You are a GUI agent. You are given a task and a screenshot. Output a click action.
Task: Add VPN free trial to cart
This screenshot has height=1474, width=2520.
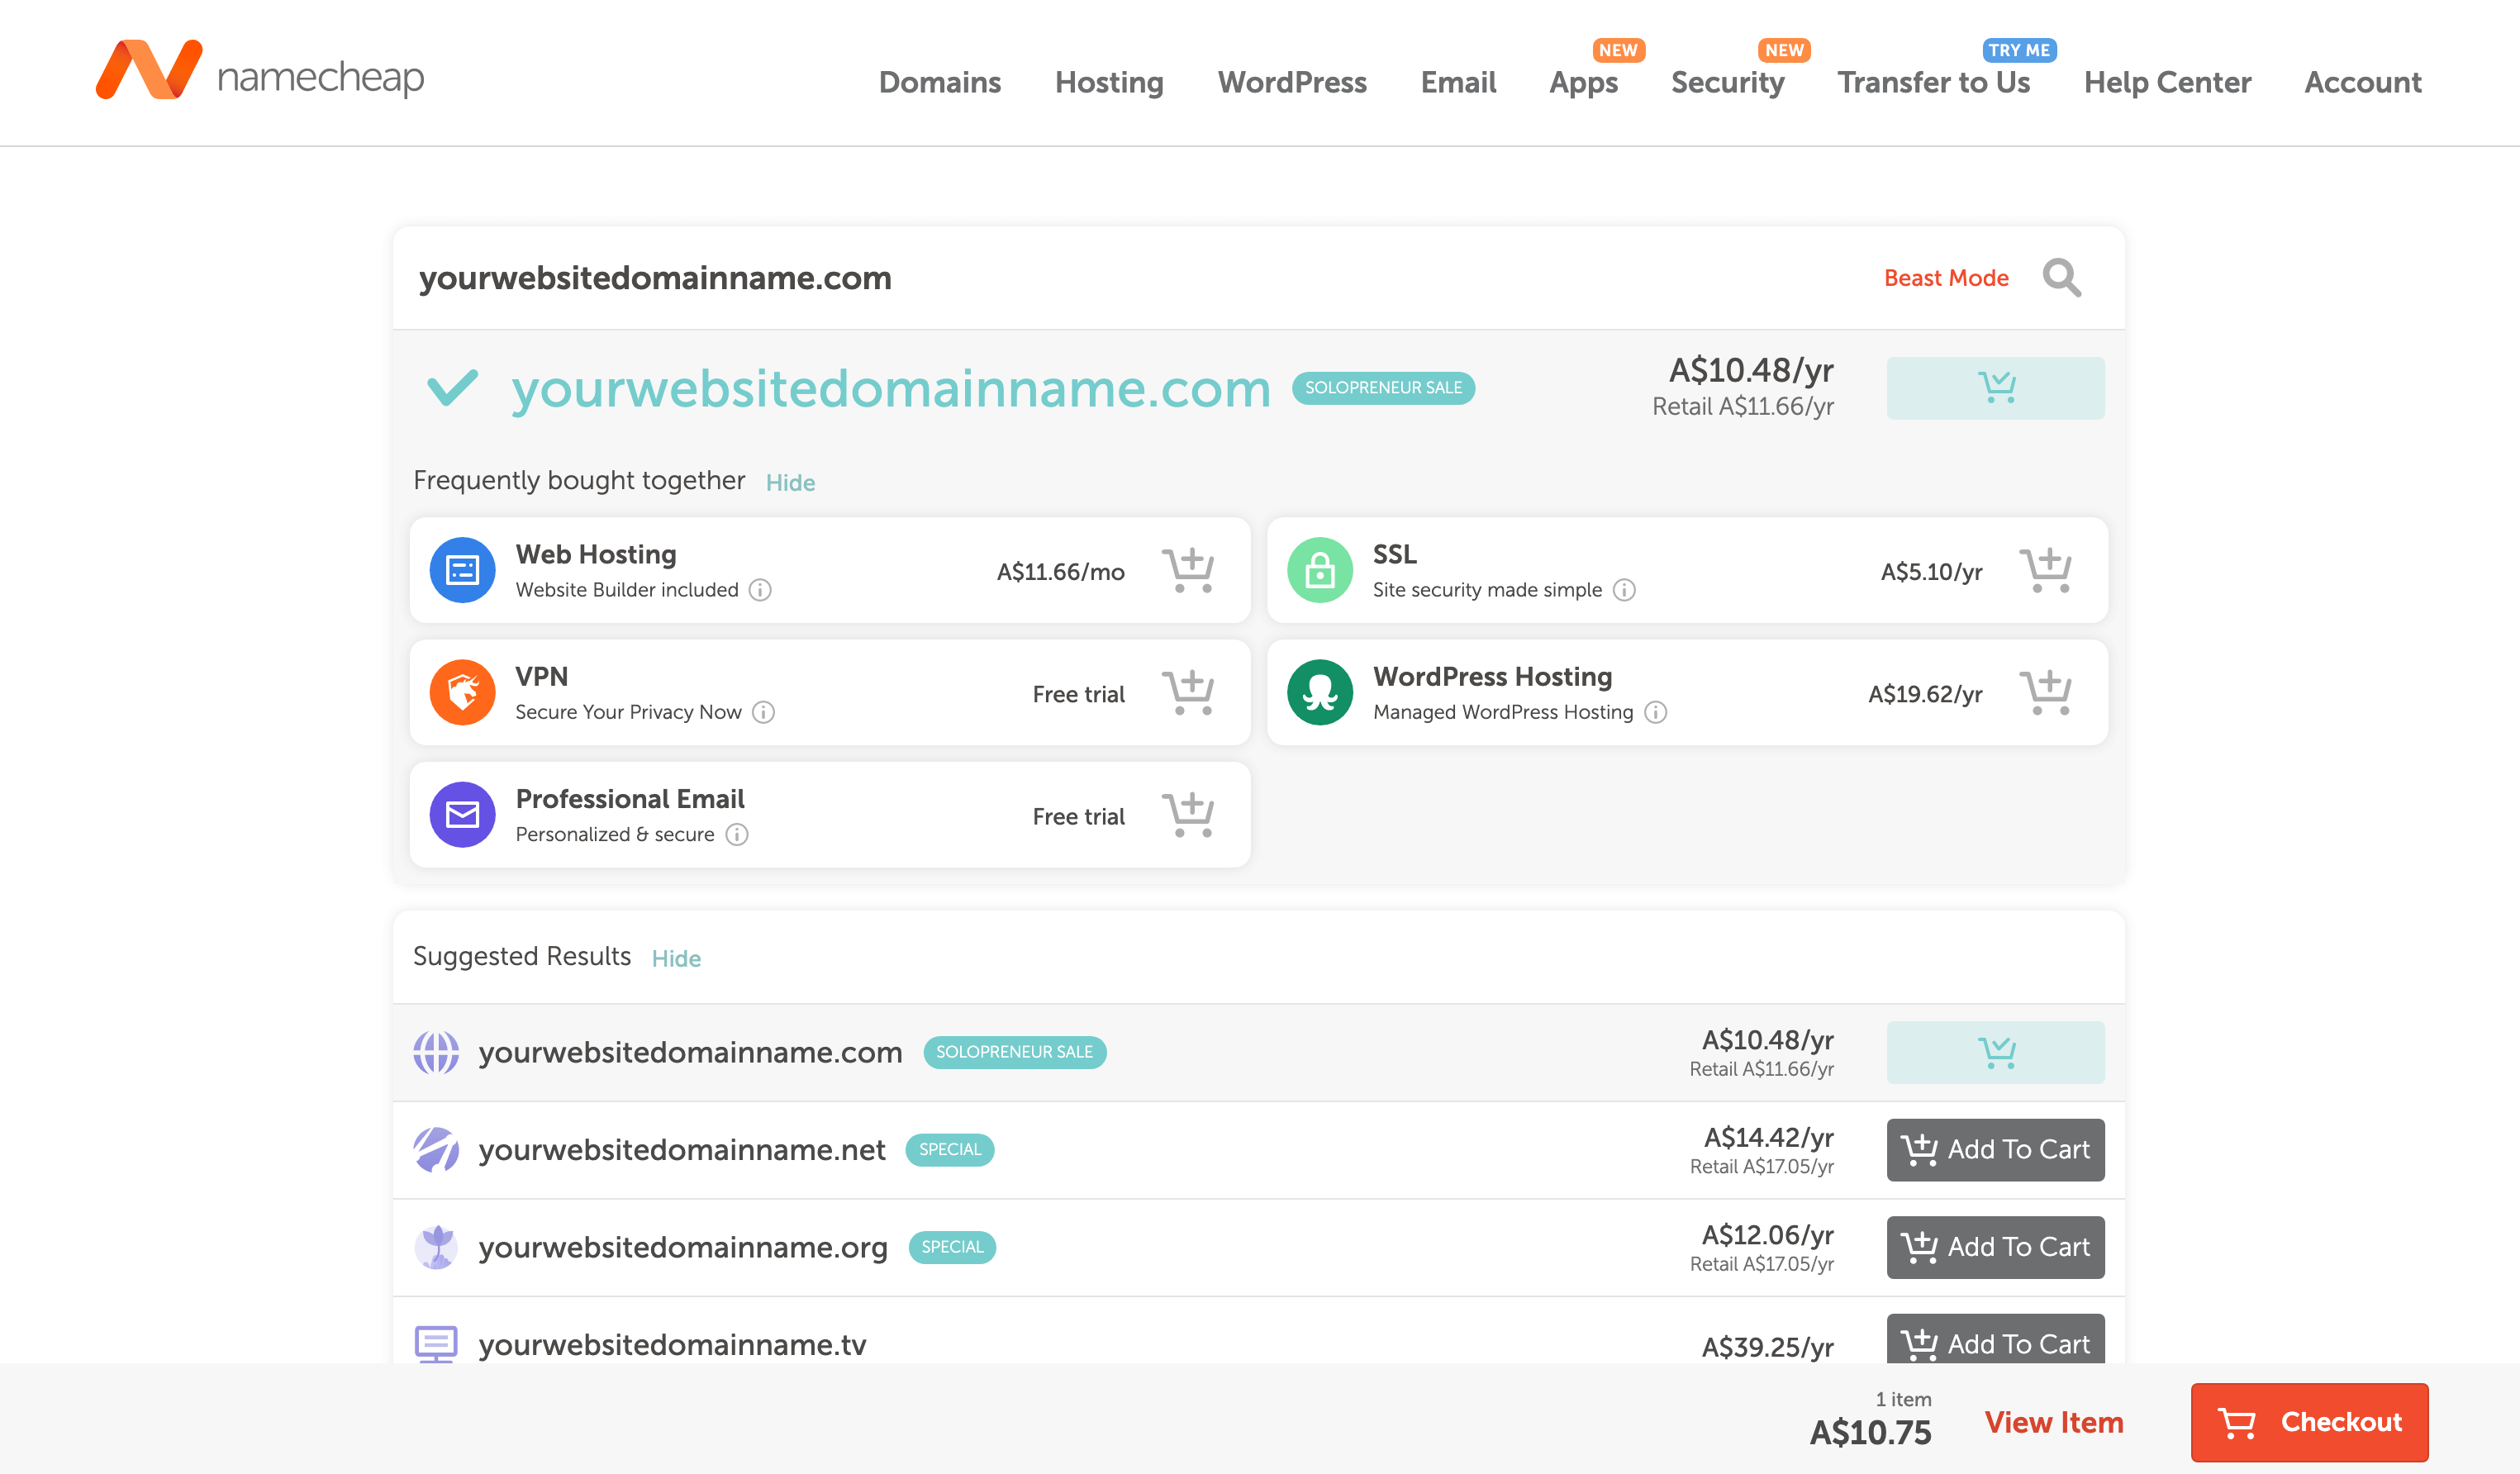tap(1187, 692)
